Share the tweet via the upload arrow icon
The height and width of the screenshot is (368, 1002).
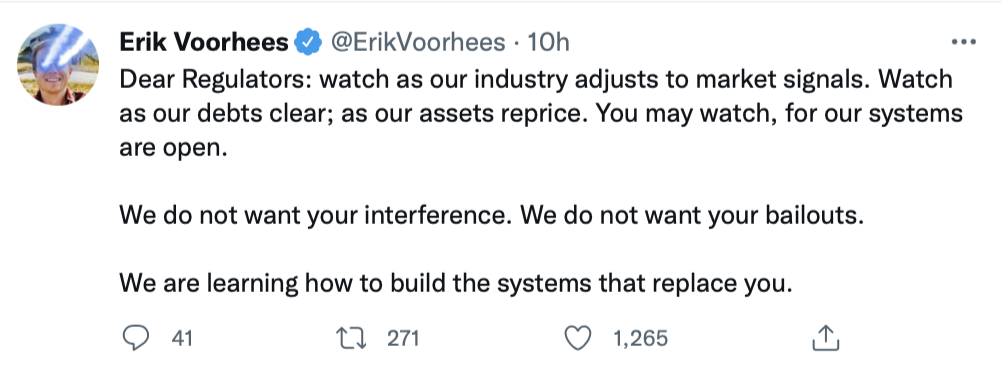[824, 338]
